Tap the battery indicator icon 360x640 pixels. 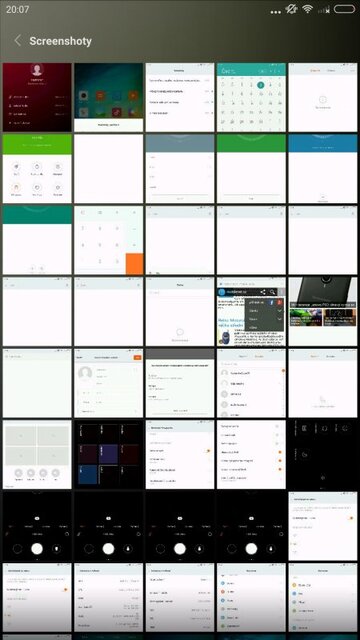coord(344,9)
